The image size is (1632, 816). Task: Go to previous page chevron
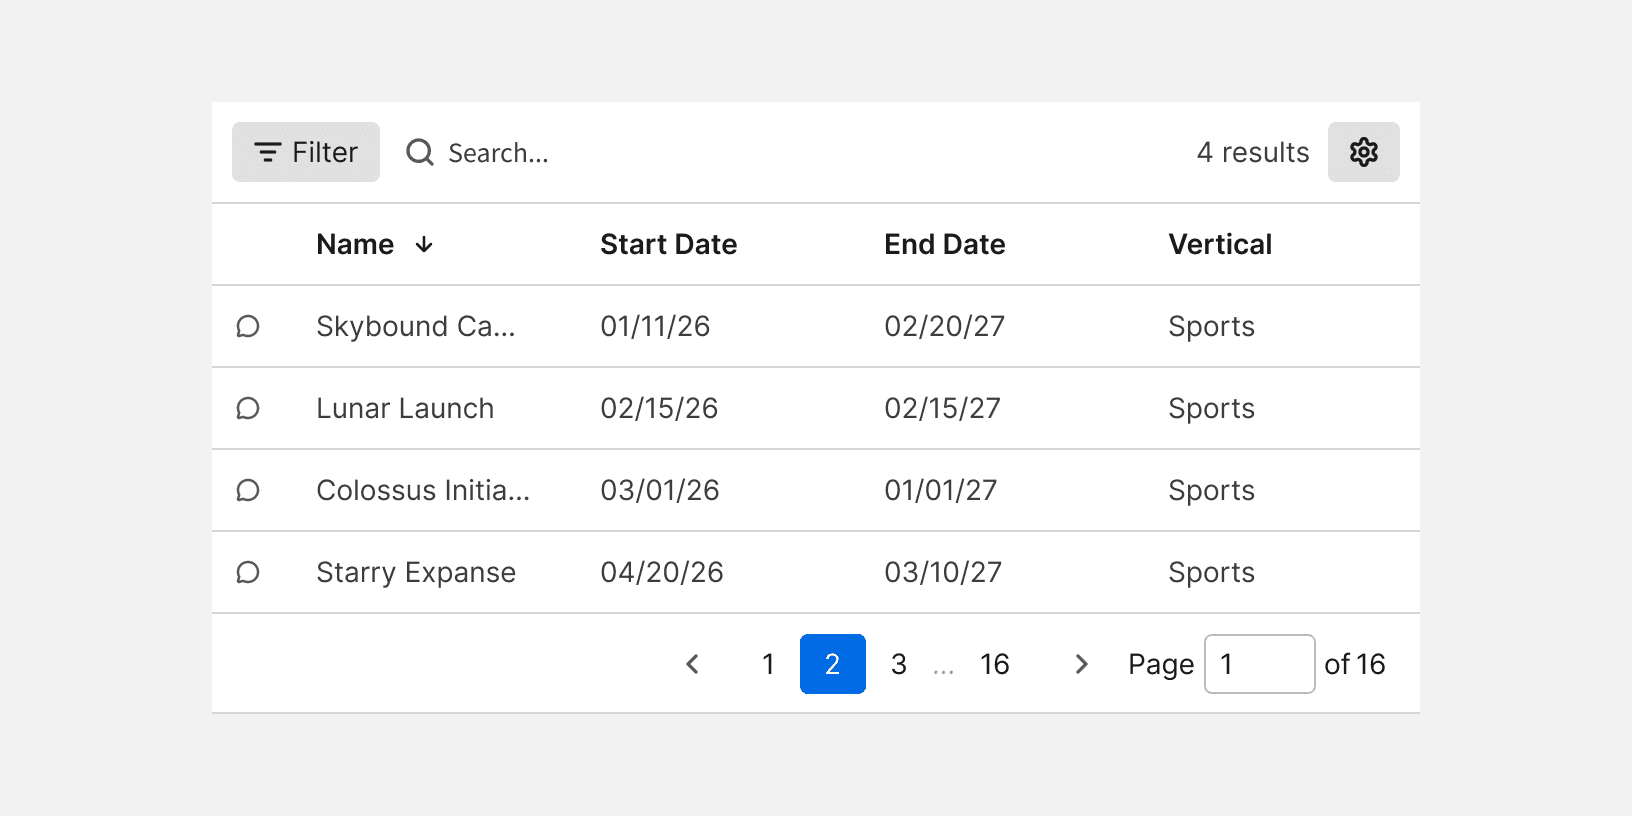pyautogui.click(x=692, y=664)
